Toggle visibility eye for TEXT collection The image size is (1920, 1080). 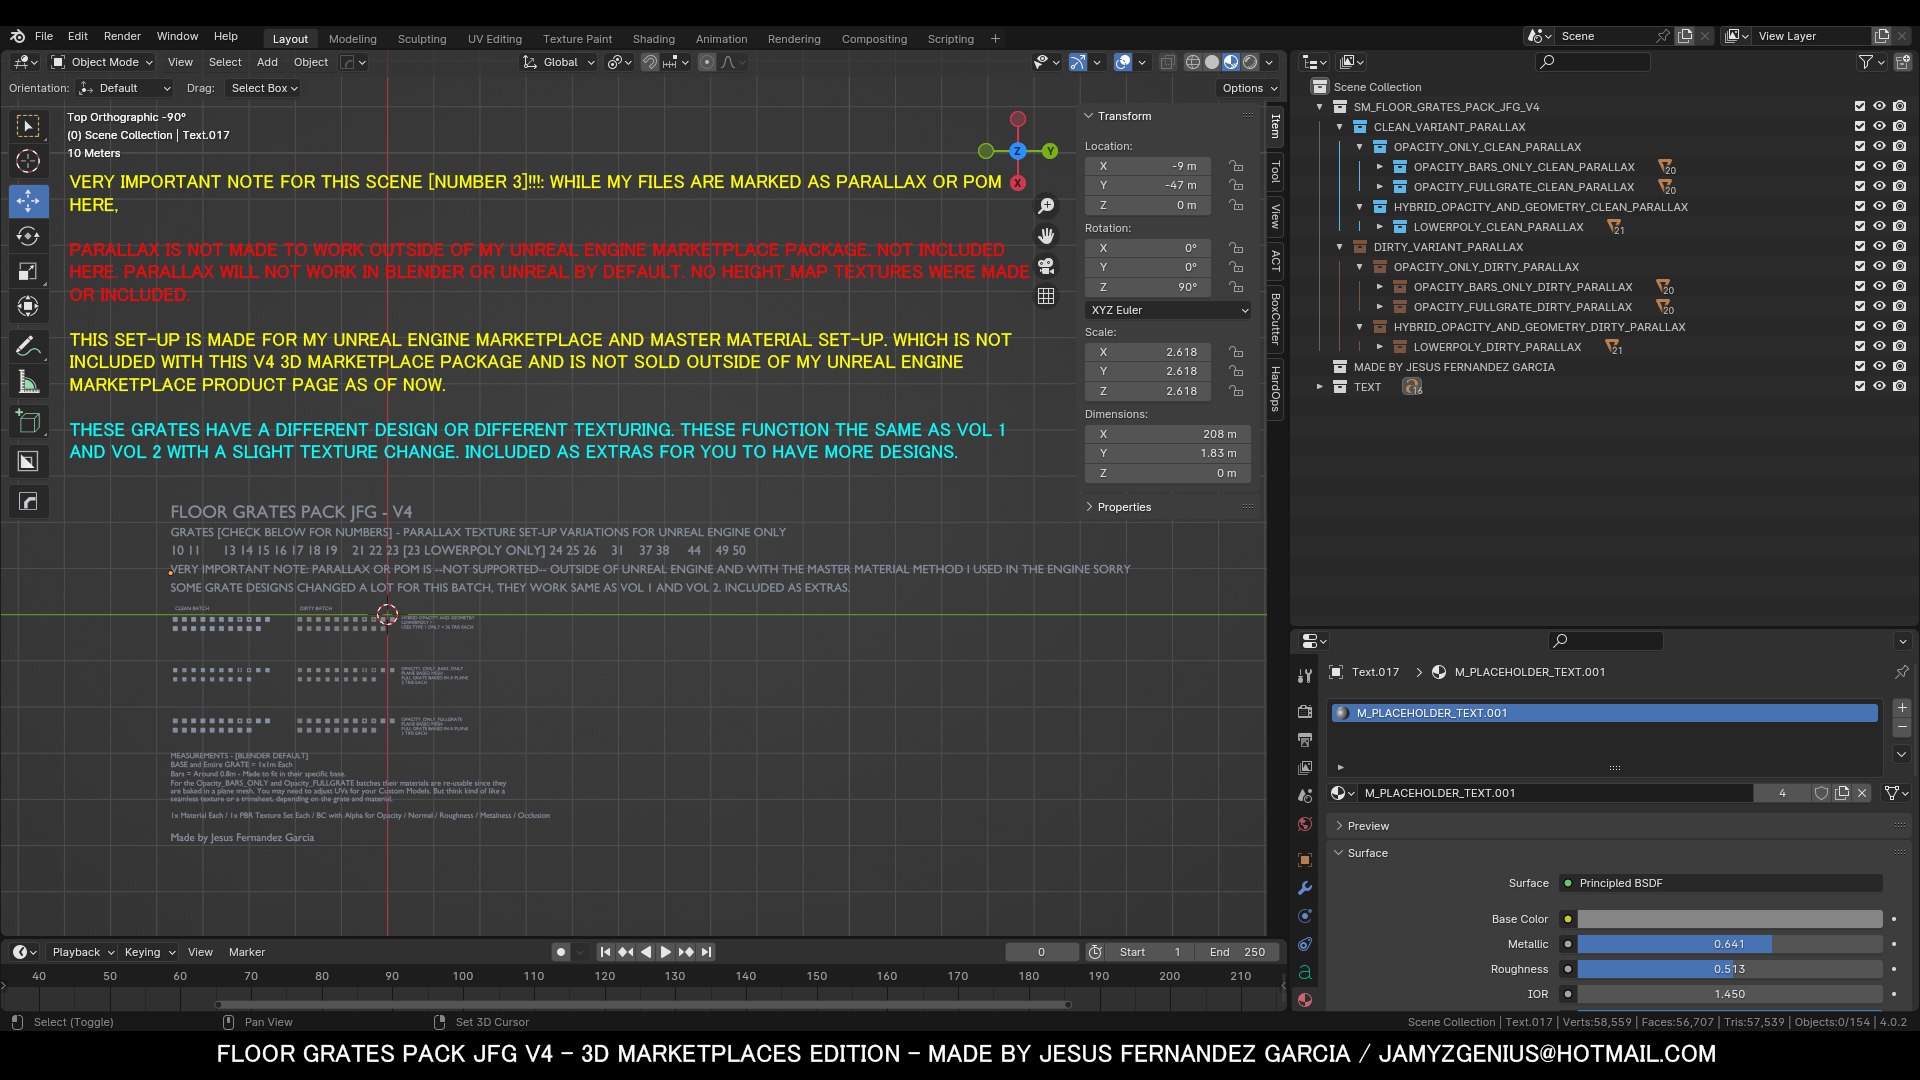click(x=1880, y=386)
